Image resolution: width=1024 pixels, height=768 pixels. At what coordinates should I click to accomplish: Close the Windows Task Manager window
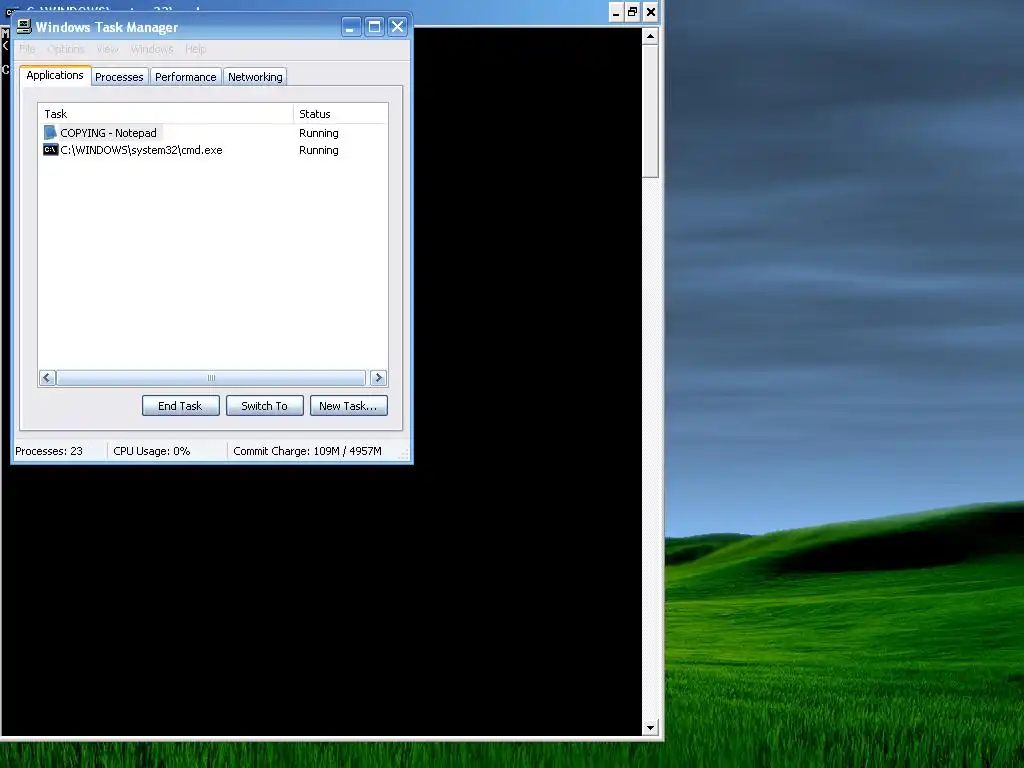pyautogui.click(x=397, y=26)
